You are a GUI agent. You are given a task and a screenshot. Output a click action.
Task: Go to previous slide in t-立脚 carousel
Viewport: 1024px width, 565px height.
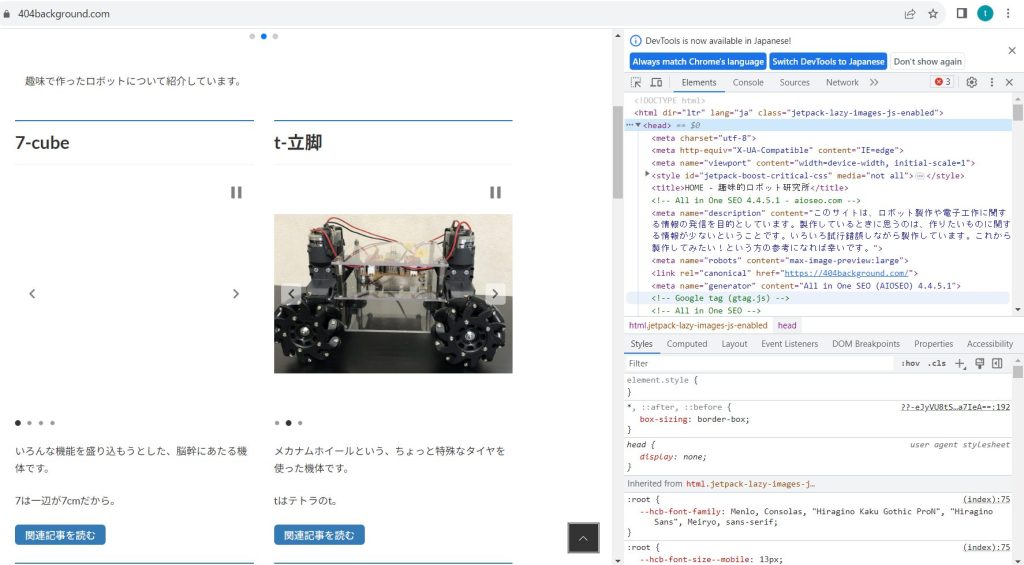(x=291, y=294)
